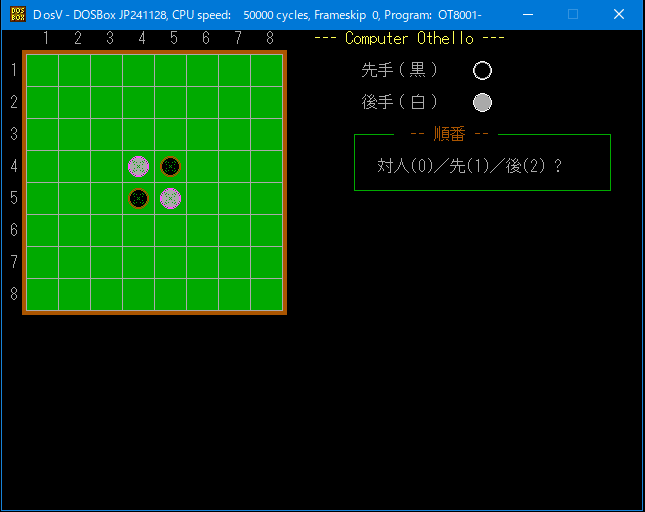Click the 'Computer Othello' title text
645x512 pixels.
409,38
